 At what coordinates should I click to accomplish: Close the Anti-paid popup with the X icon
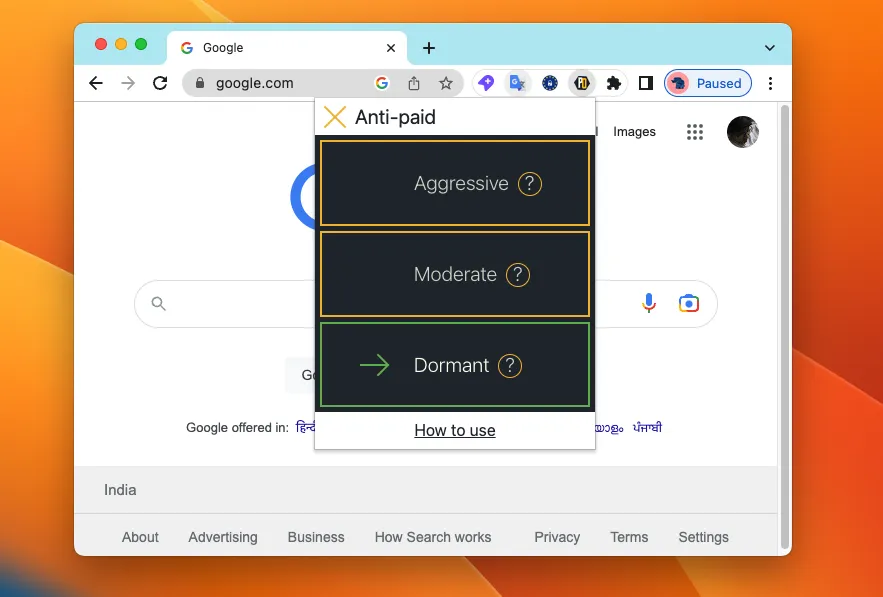coord(335,117)
